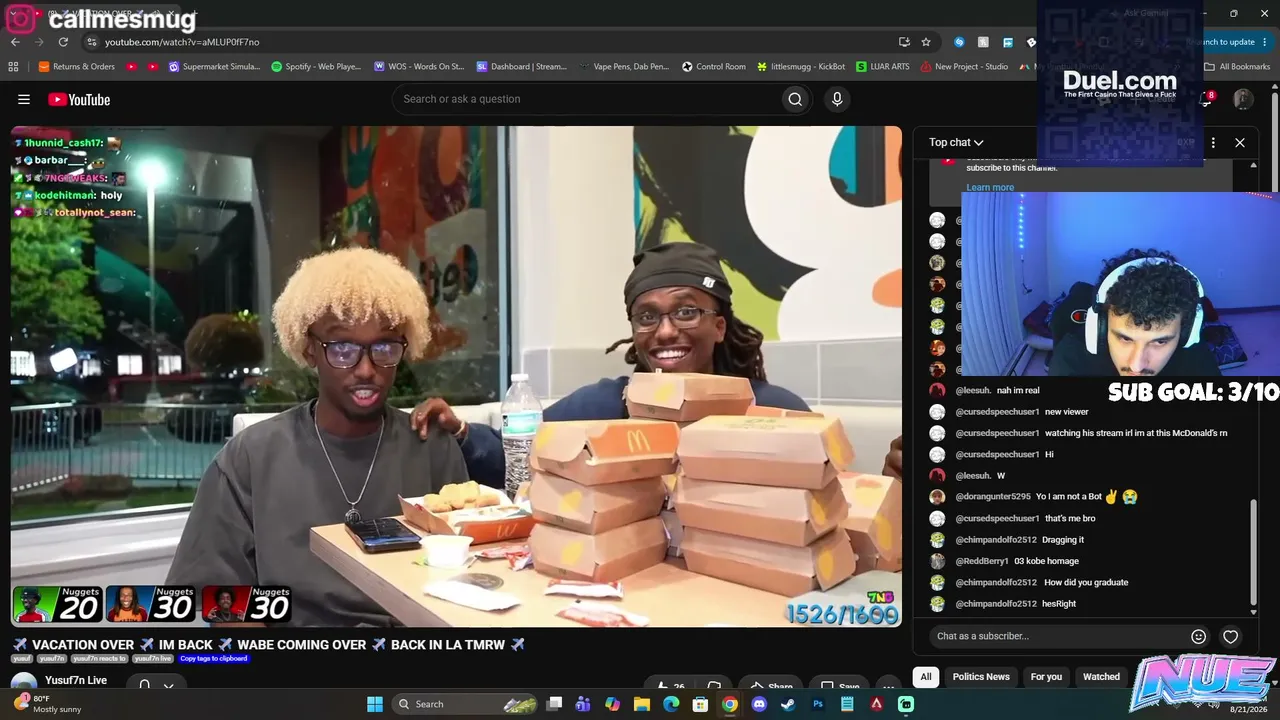
Task: Open Microsoft Teams from taskbar
Action: pos(583,704)
